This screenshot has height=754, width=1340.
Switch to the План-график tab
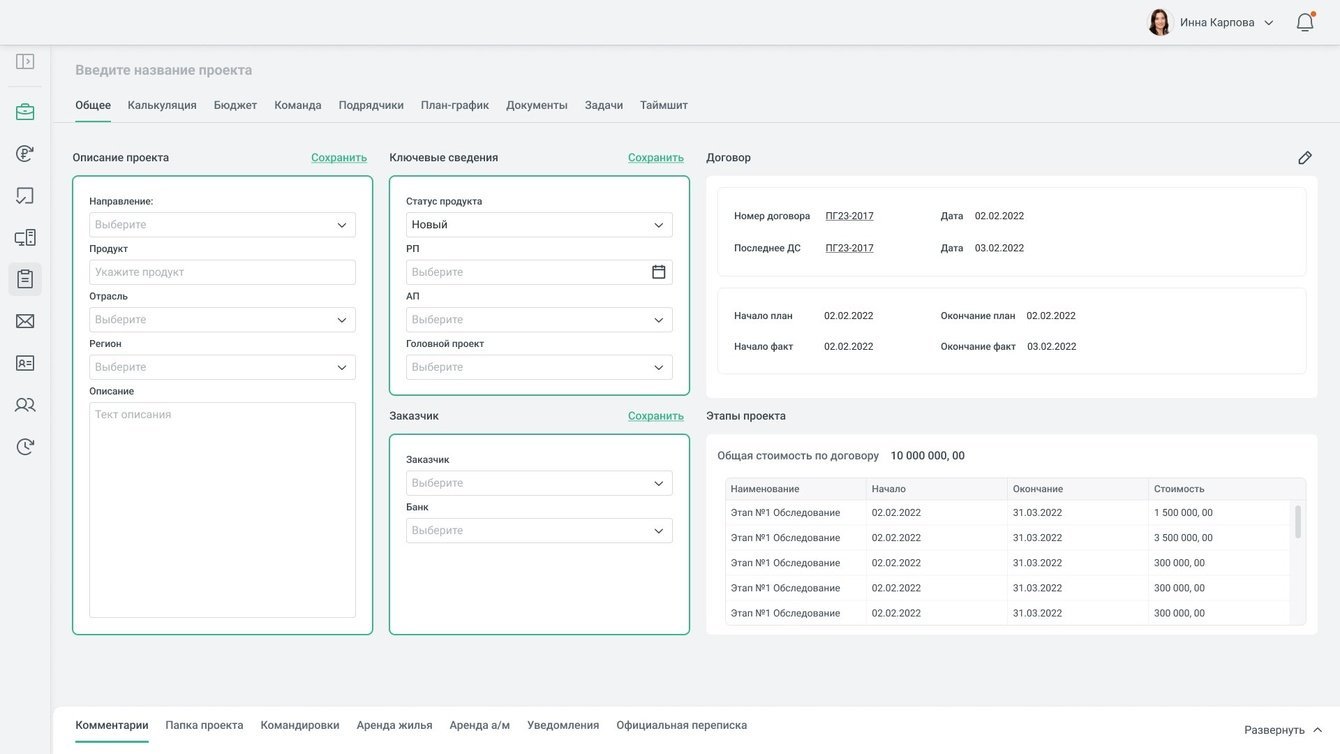click(x=455, y=105)
